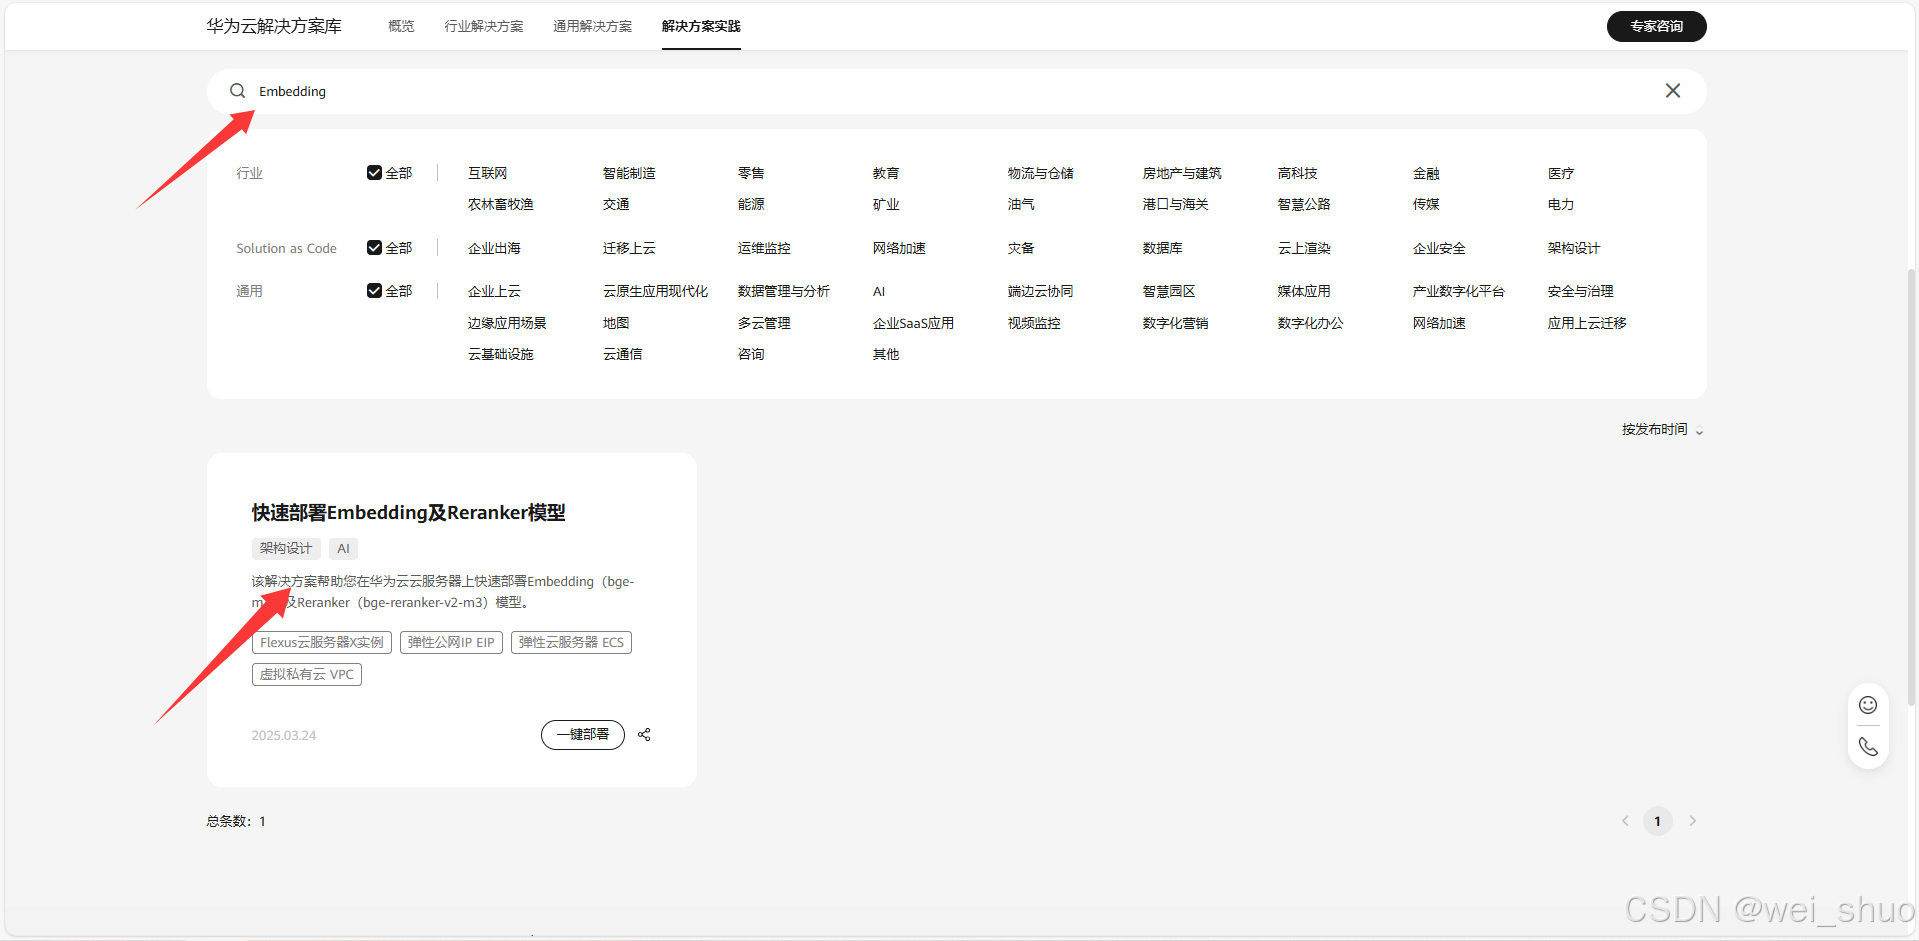Click the 一键部署 button
The height and width of the screenshot is (941, 1919).
pyautogui.click(x=582, y=734)
